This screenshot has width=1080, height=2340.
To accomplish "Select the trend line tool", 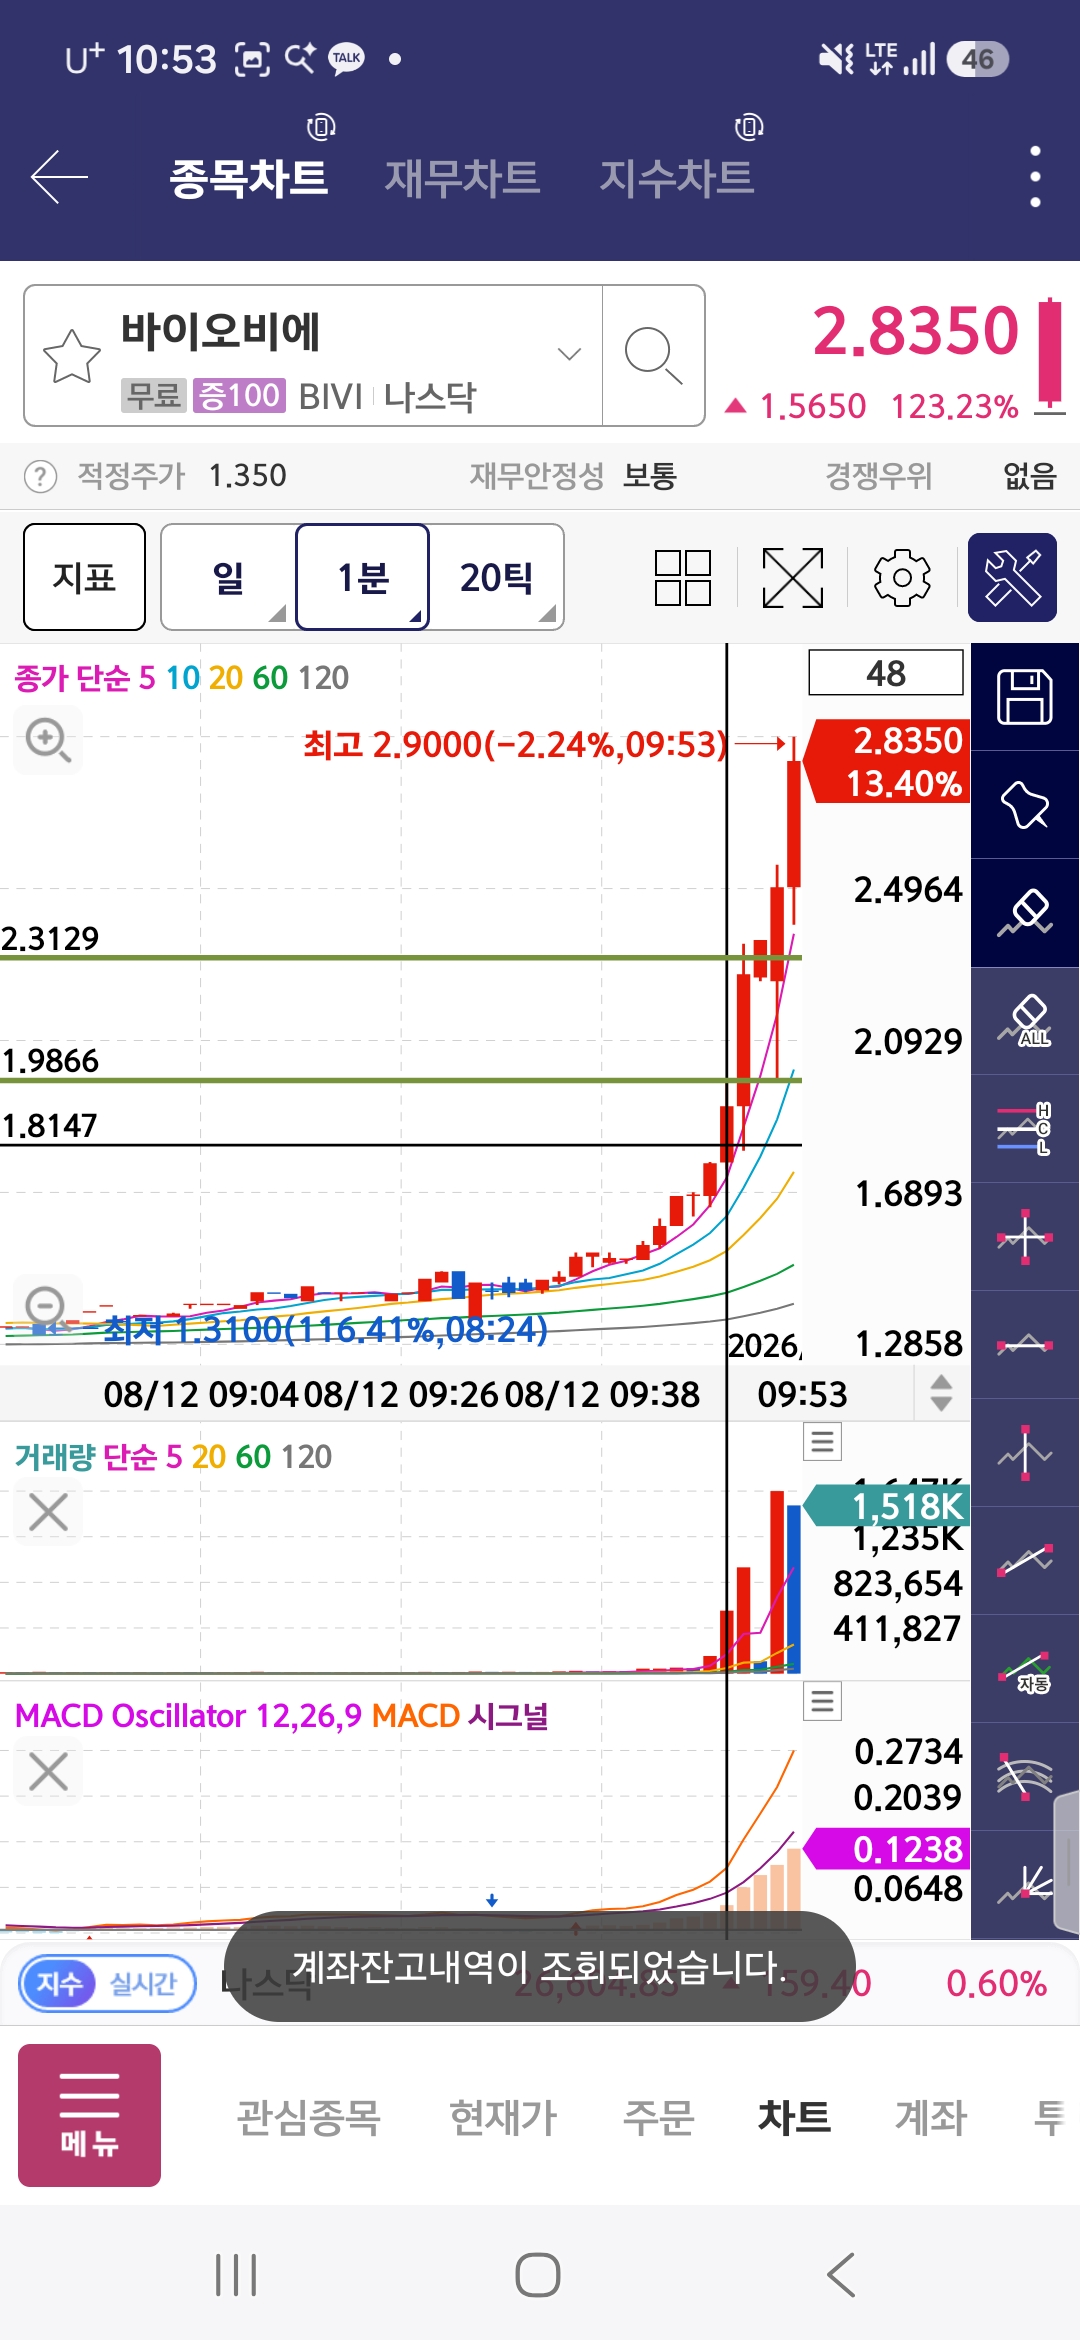I will [x=1025, y=1561].
